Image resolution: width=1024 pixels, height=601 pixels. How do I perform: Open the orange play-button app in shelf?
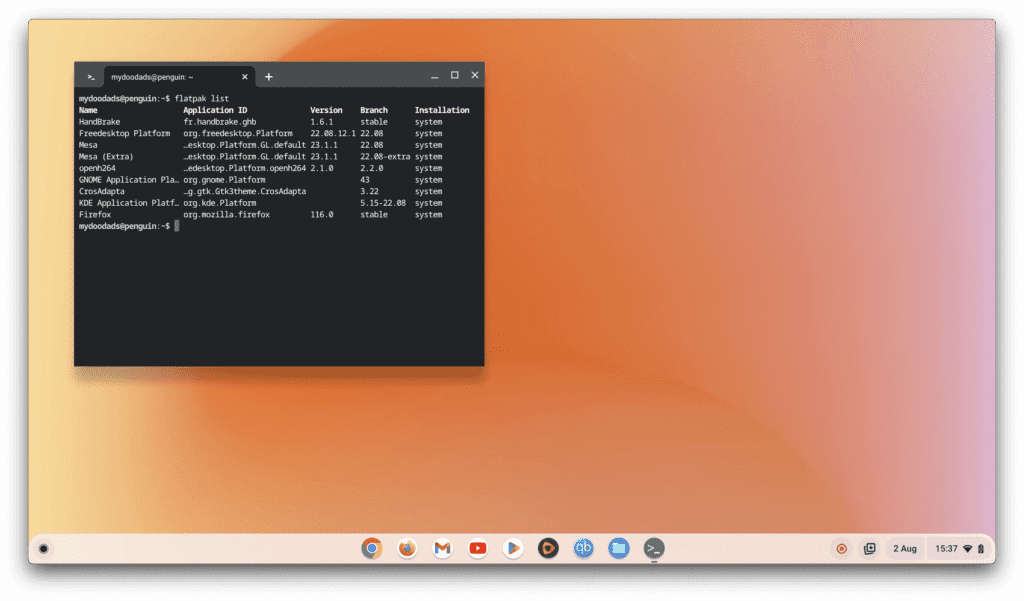tap(548, 548)
